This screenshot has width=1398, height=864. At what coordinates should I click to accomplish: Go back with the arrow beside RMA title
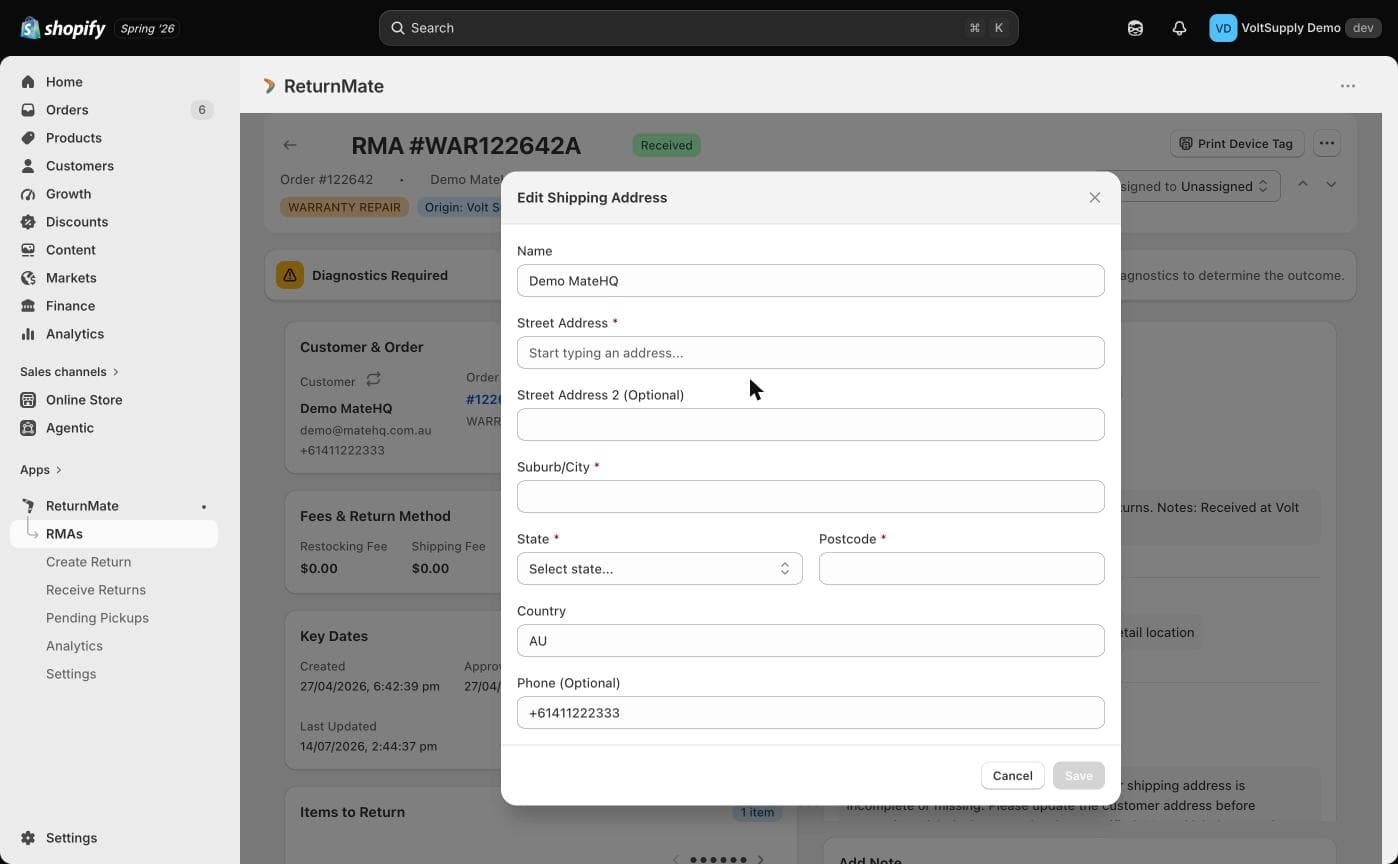[290, 145]
